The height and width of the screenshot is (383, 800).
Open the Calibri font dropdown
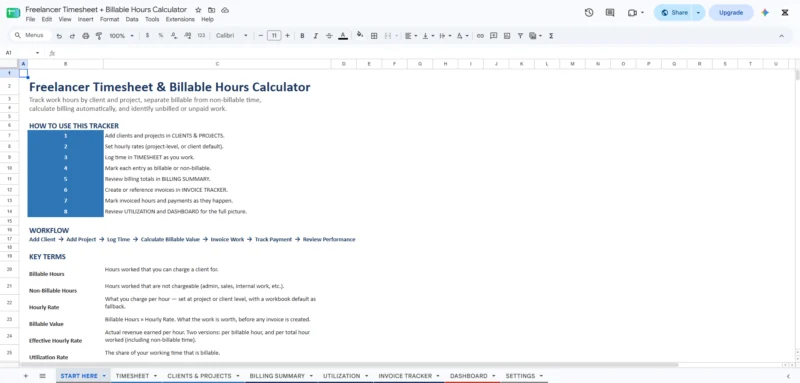[232, 36]
